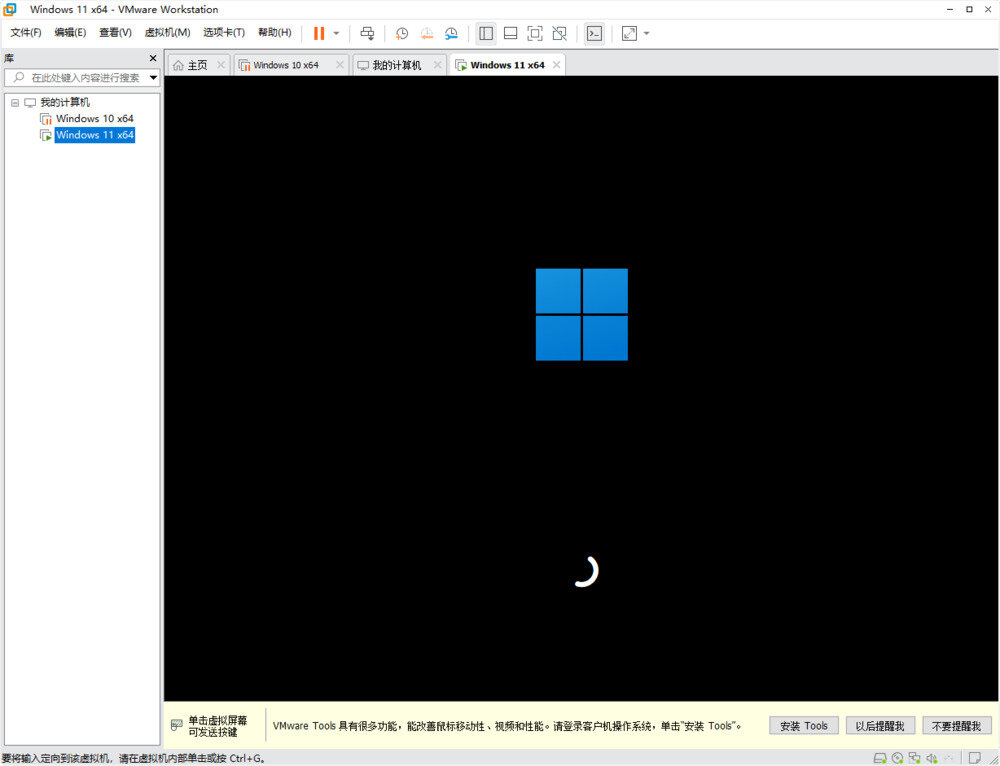Click the sound device status icon
The height and width of the screenshot is (766, 1000).
click(x=931, y=757)
